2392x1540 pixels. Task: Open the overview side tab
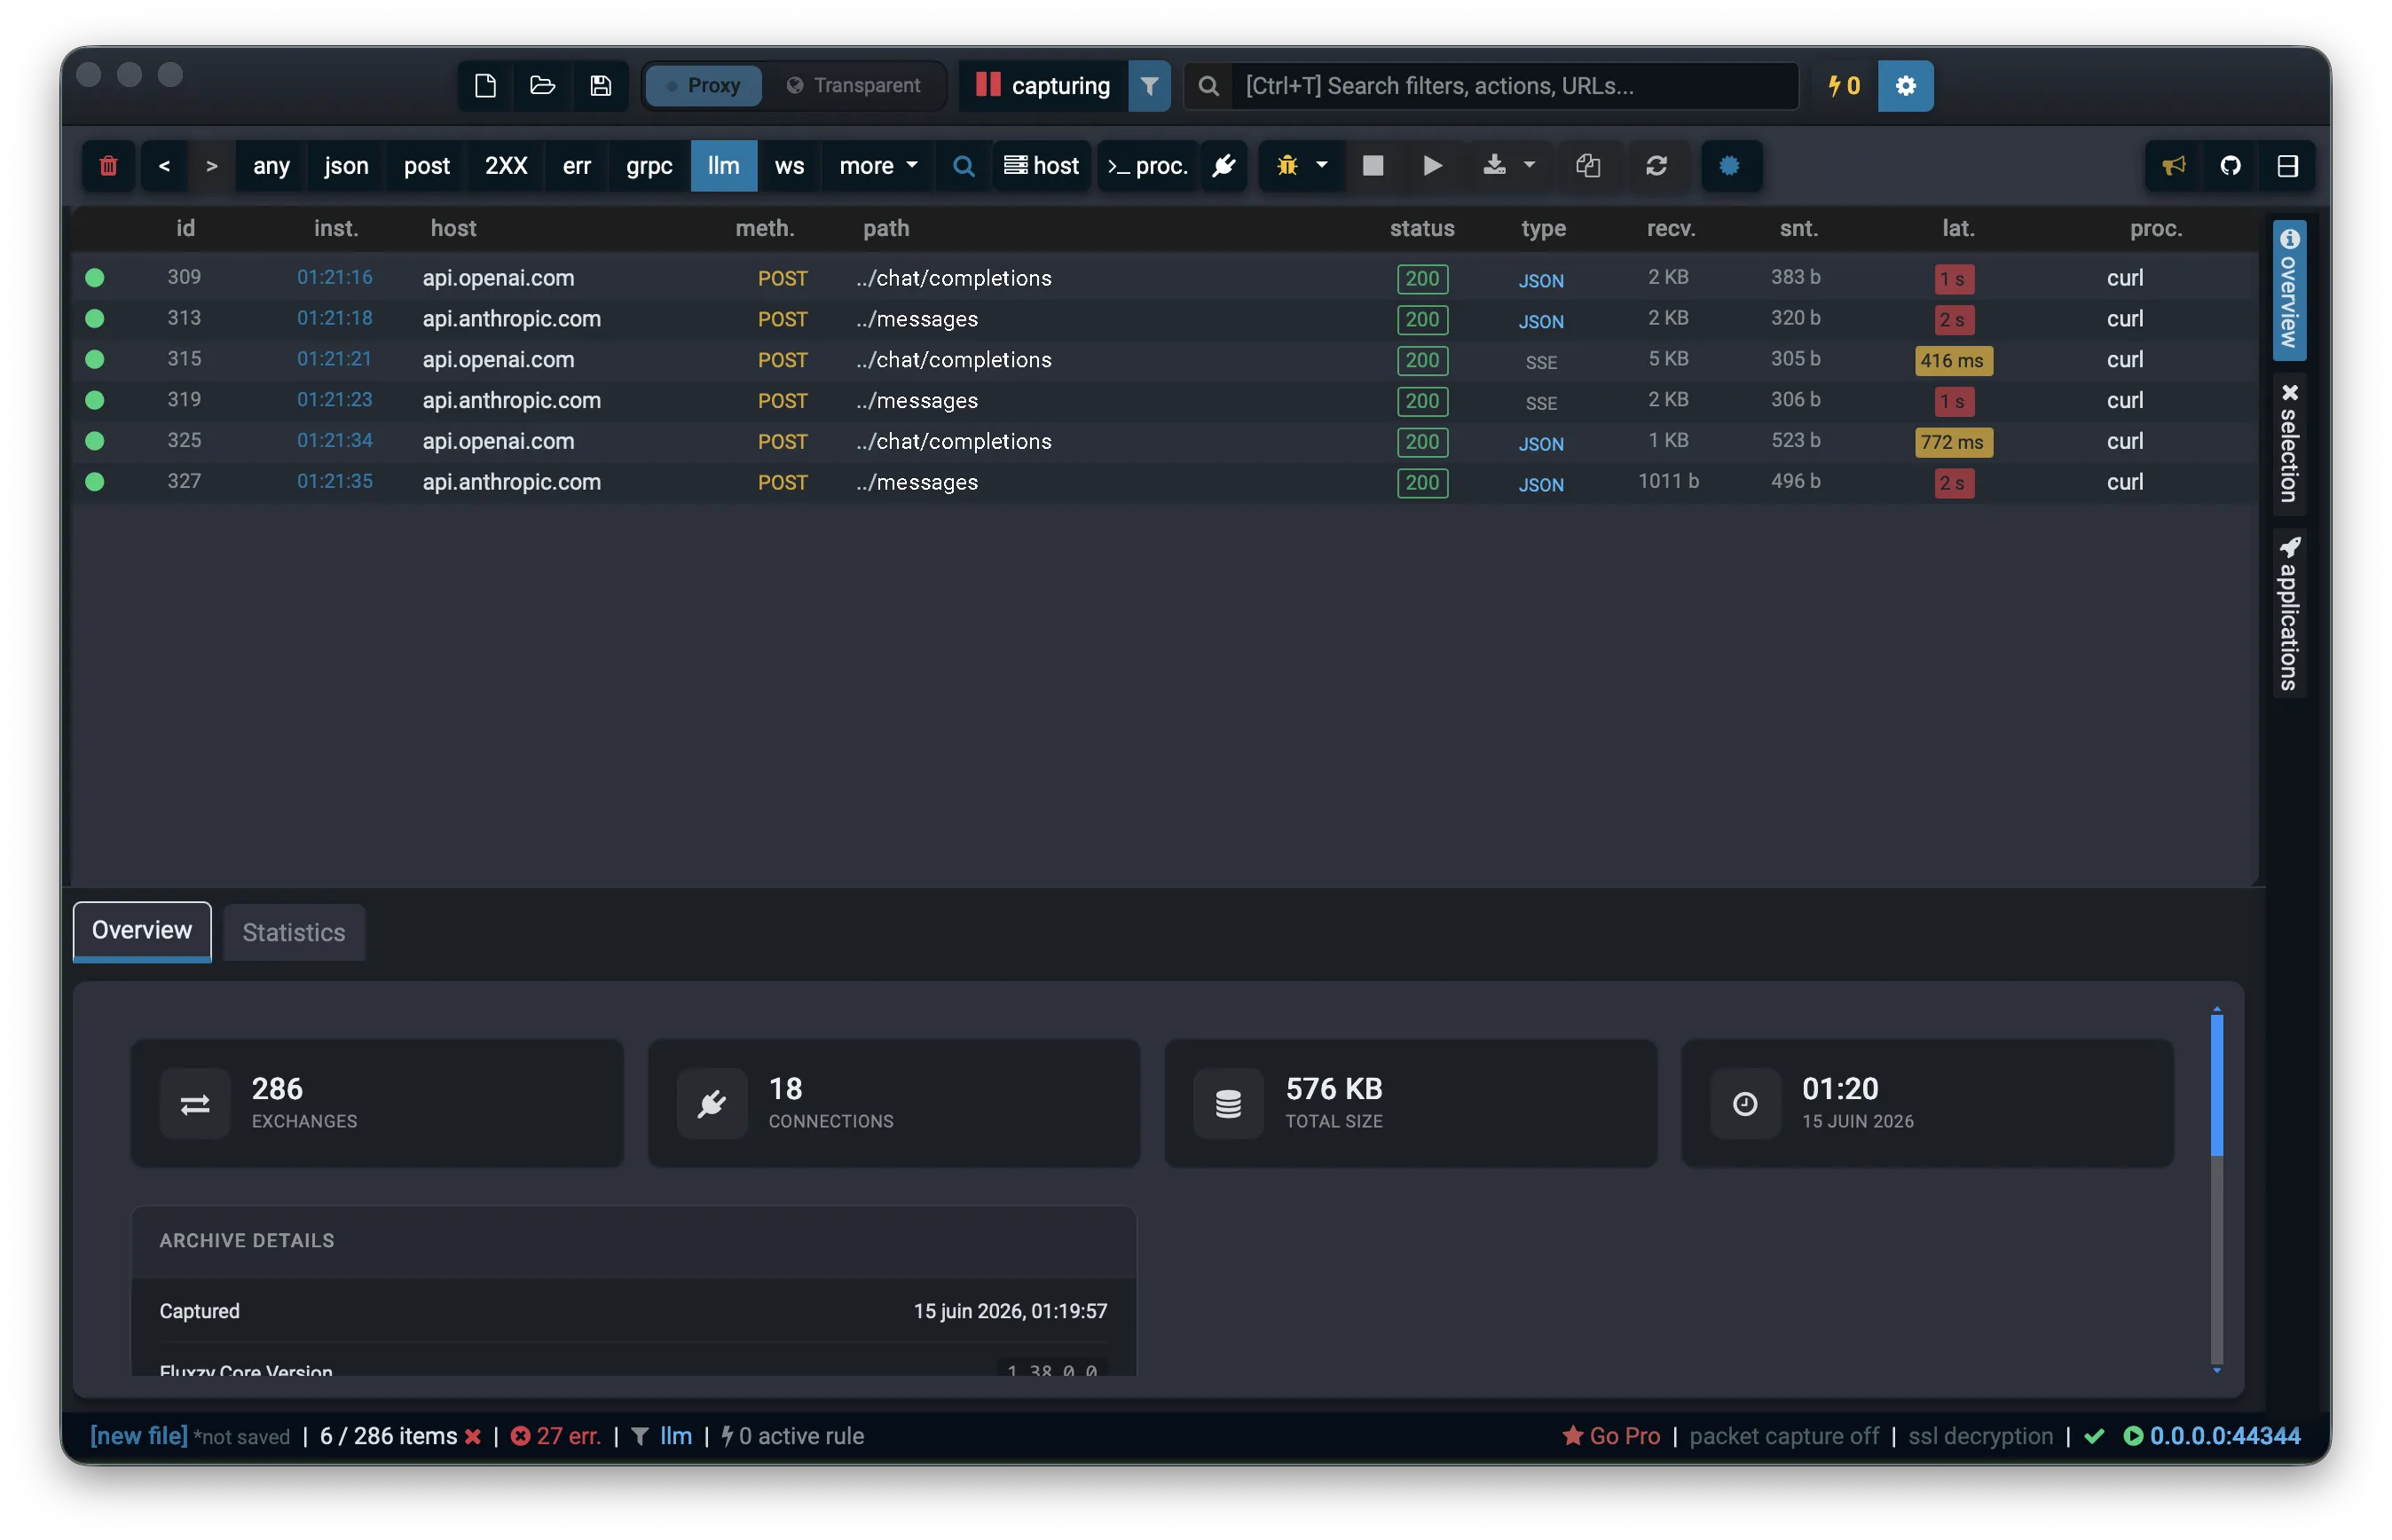tap(2289, 289)
